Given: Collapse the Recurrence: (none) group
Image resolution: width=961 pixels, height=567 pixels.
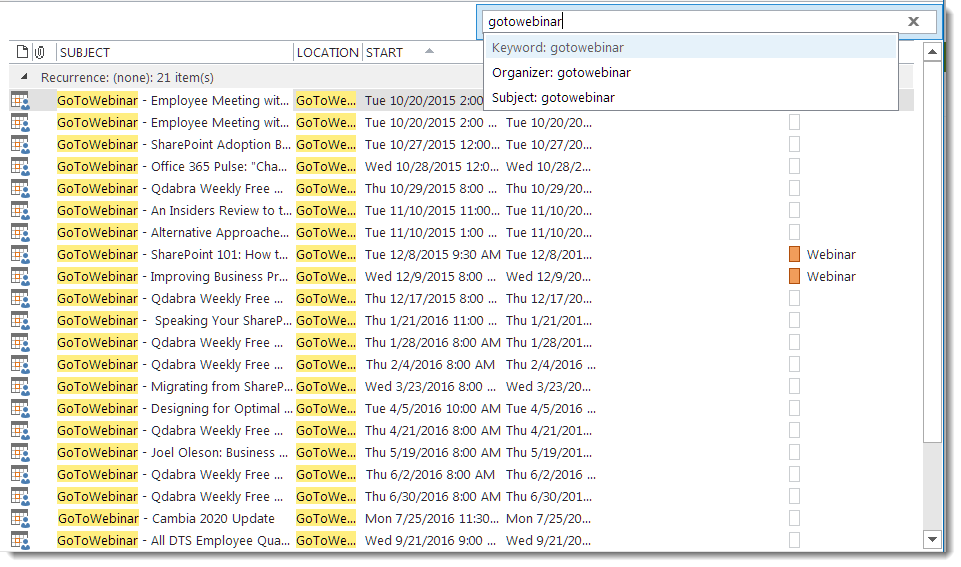Looking at the screenshot, I should tap(24, 77).
